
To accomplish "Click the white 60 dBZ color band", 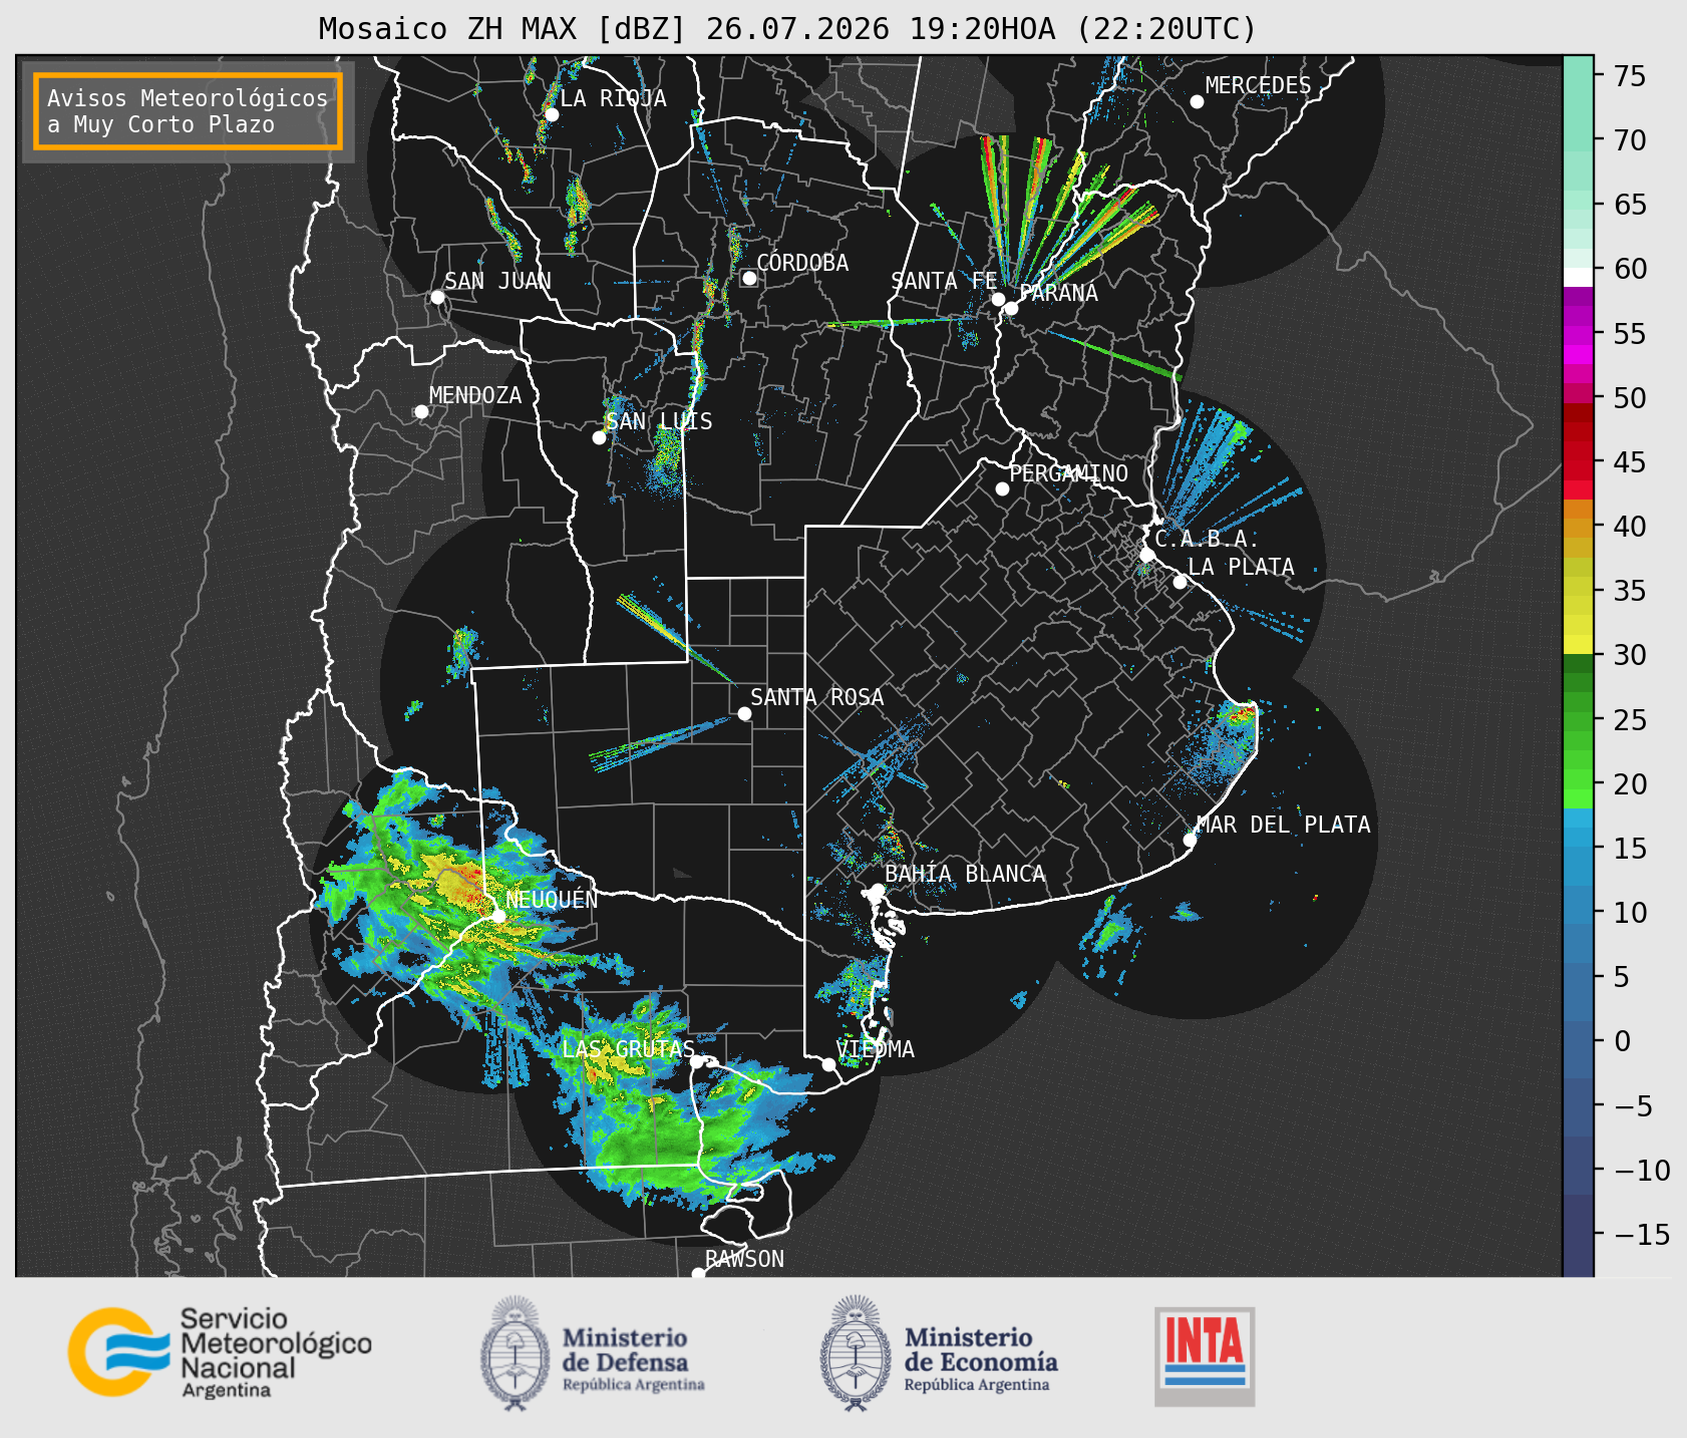I will [1578, 277].
